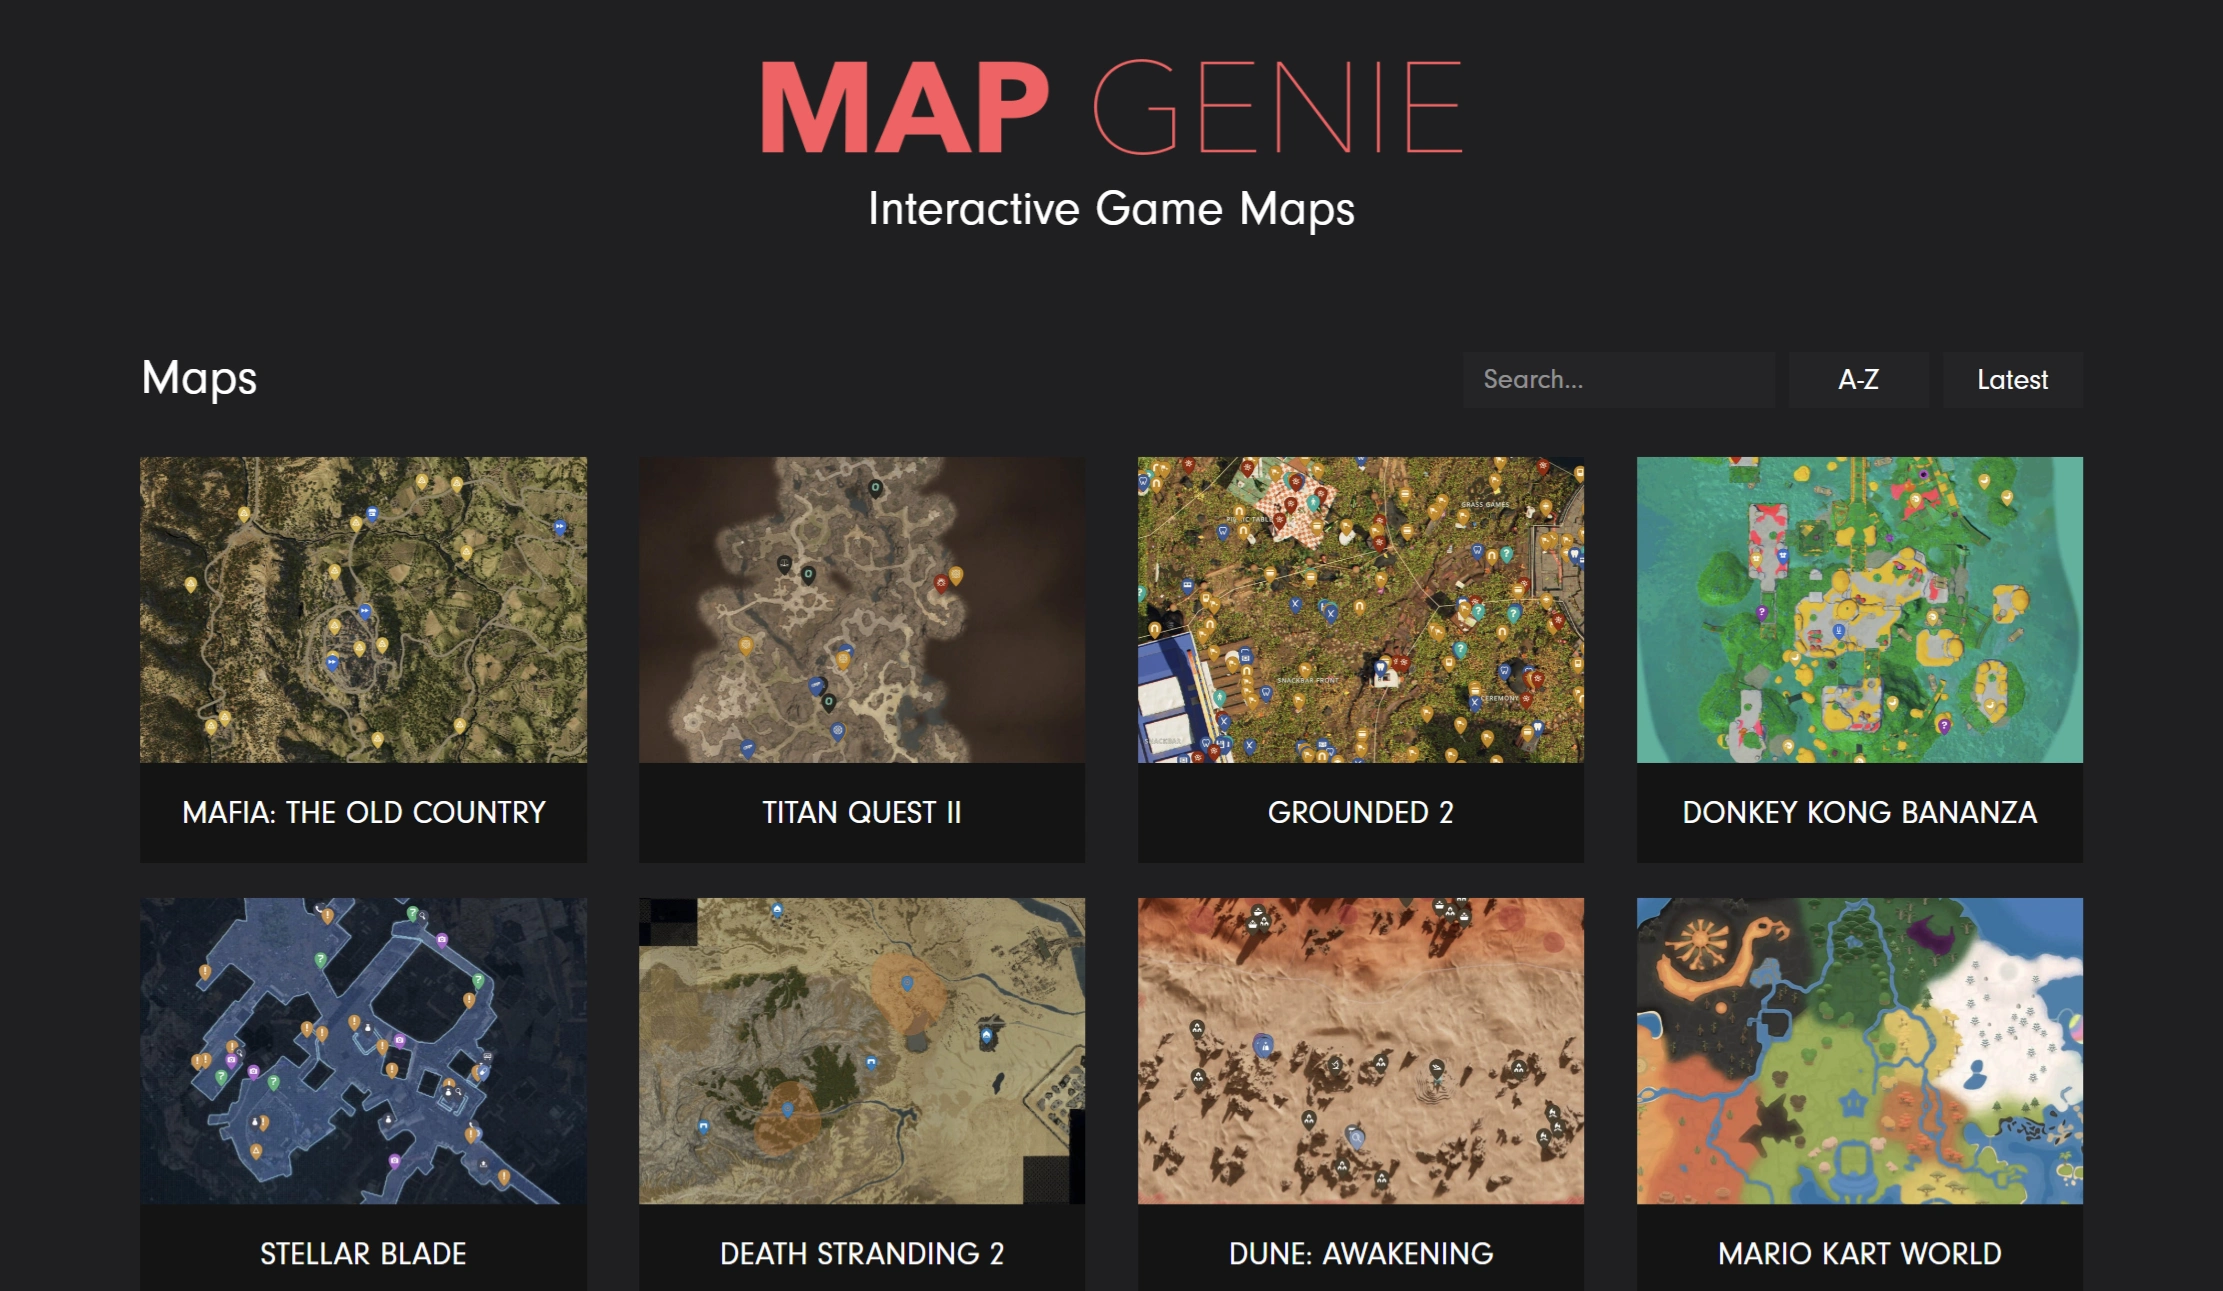Sort maps alphabetically with the A-Z button
Screen dimensions: 2223x1291
1858,379
